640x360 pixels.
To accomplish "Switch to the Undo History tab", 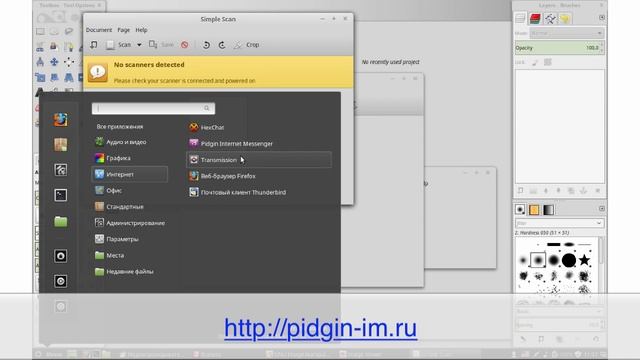I will tap(565, 18).
